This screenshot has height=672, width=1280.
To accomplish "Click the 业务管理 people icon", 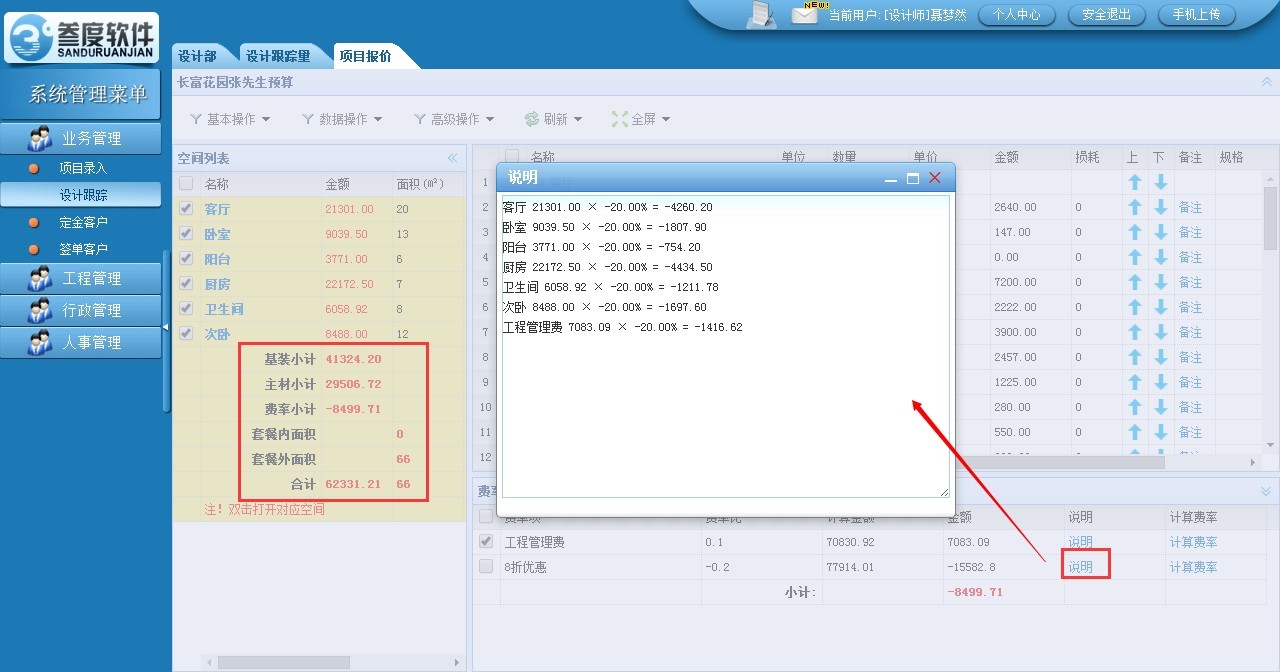I will (x=40, y=138).
